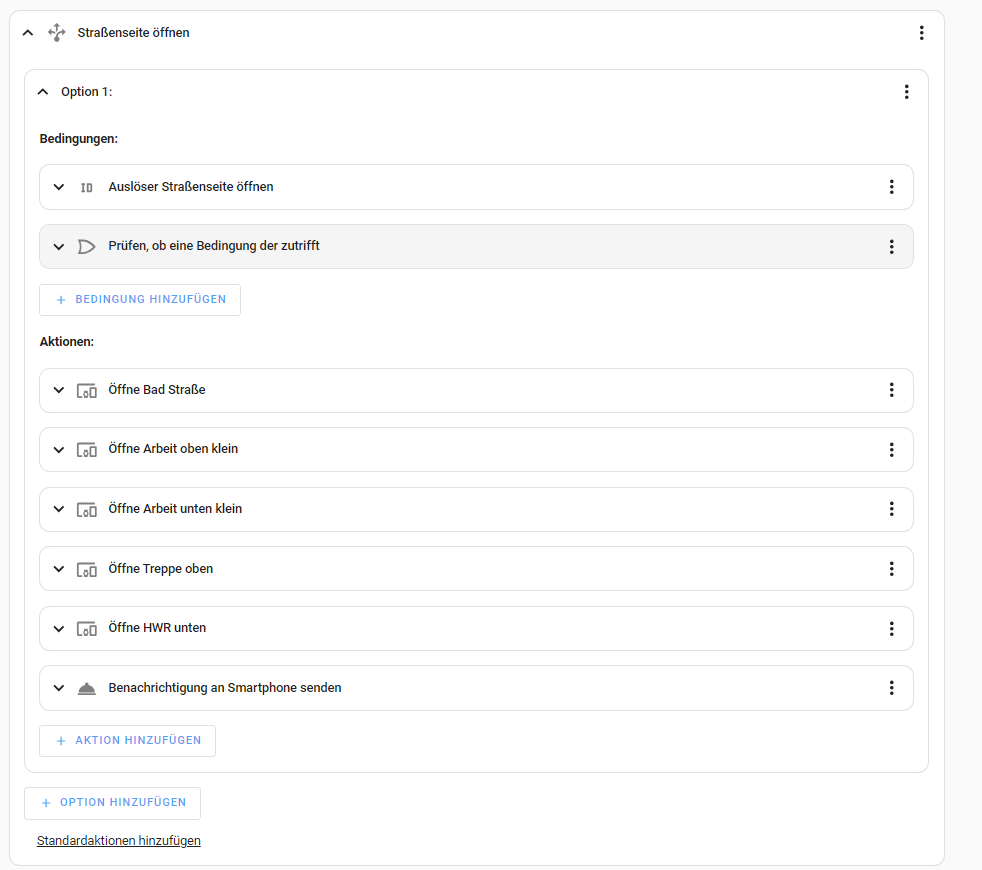Viewport: 982px width, 870px height.
Task: Click Option hinzufügen button
Action: point(112,803)
